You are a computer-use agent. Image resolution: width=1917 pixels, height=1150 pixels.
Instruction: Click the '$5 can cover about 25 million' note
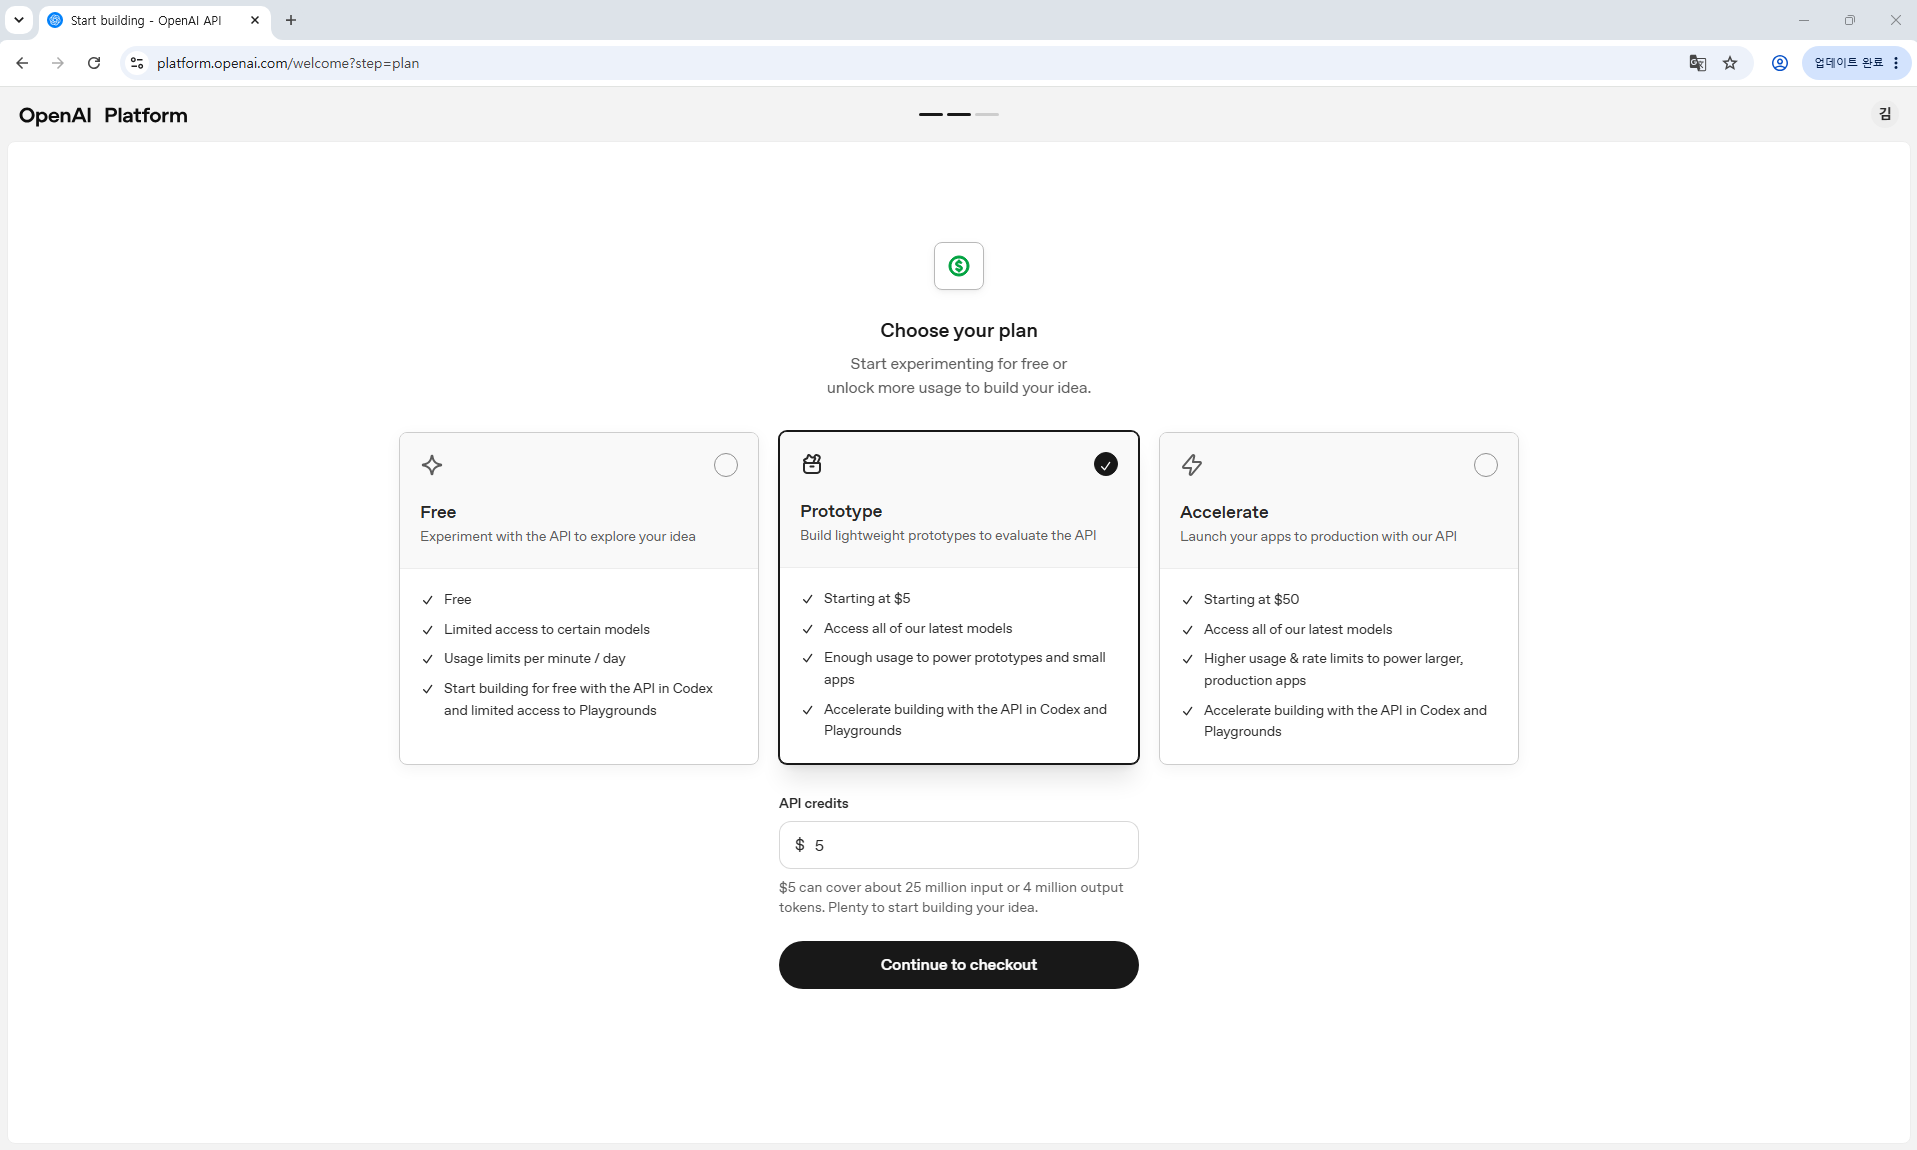[951, 898]
